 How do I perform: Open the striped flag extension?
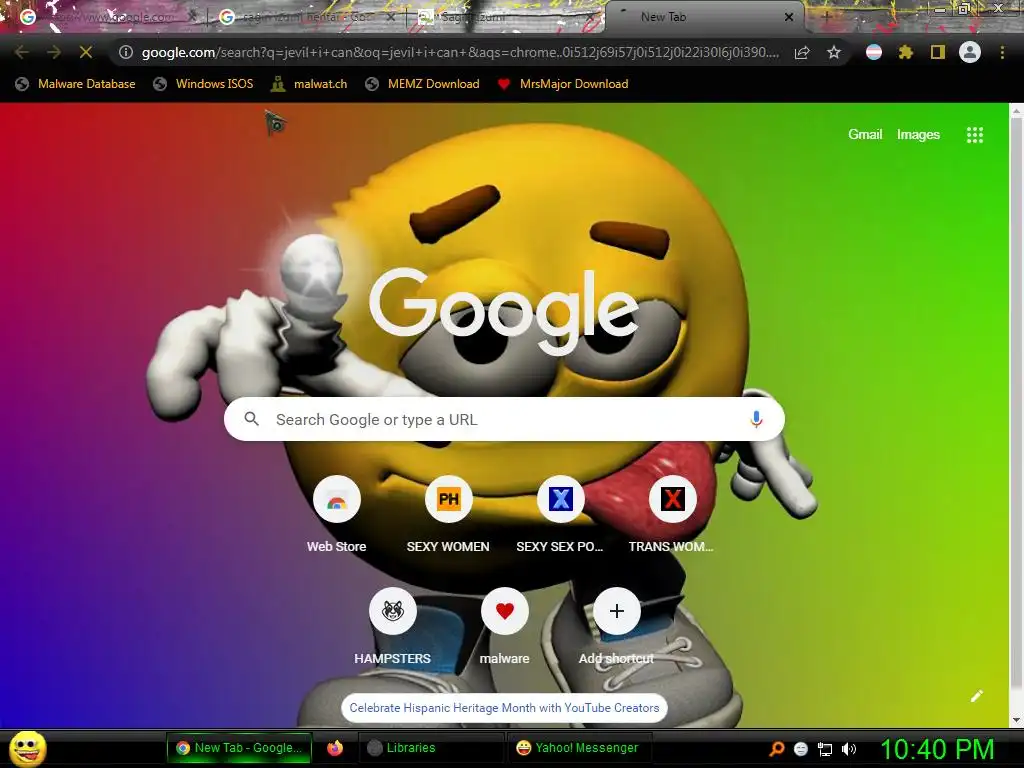click(x=874, y=52)
